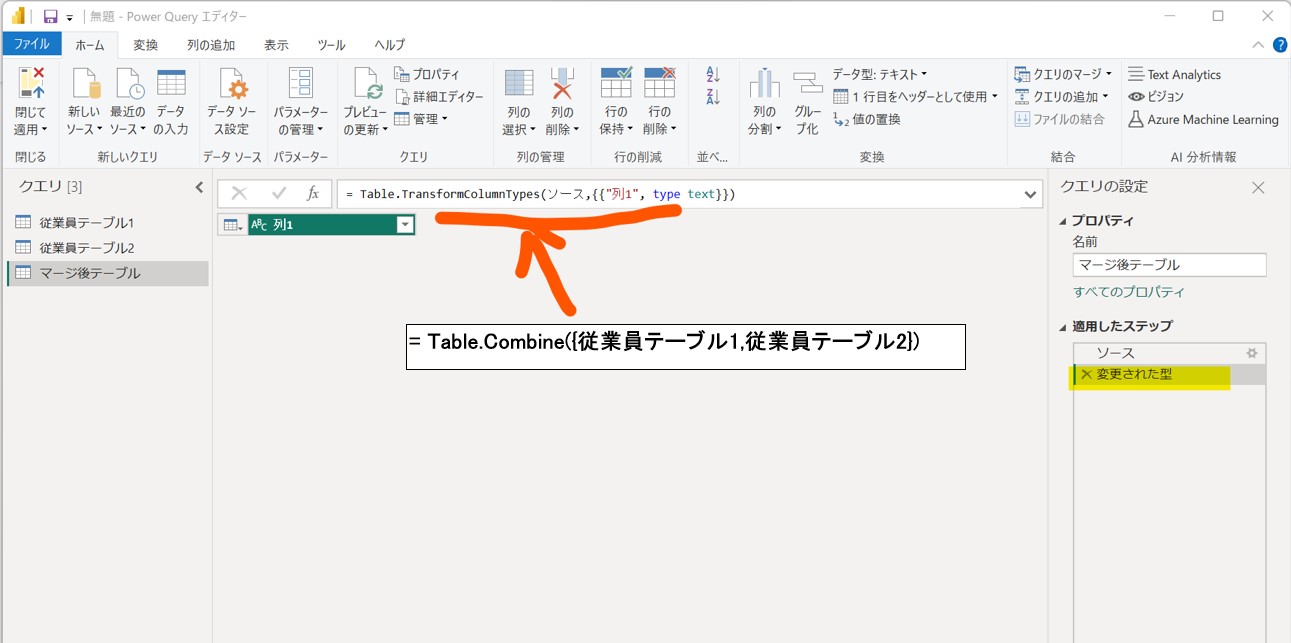Click Manage Parameters (パラメーターの管理) icon
The width and height of the screenshot is (1291, 643).
pos(300,84)
